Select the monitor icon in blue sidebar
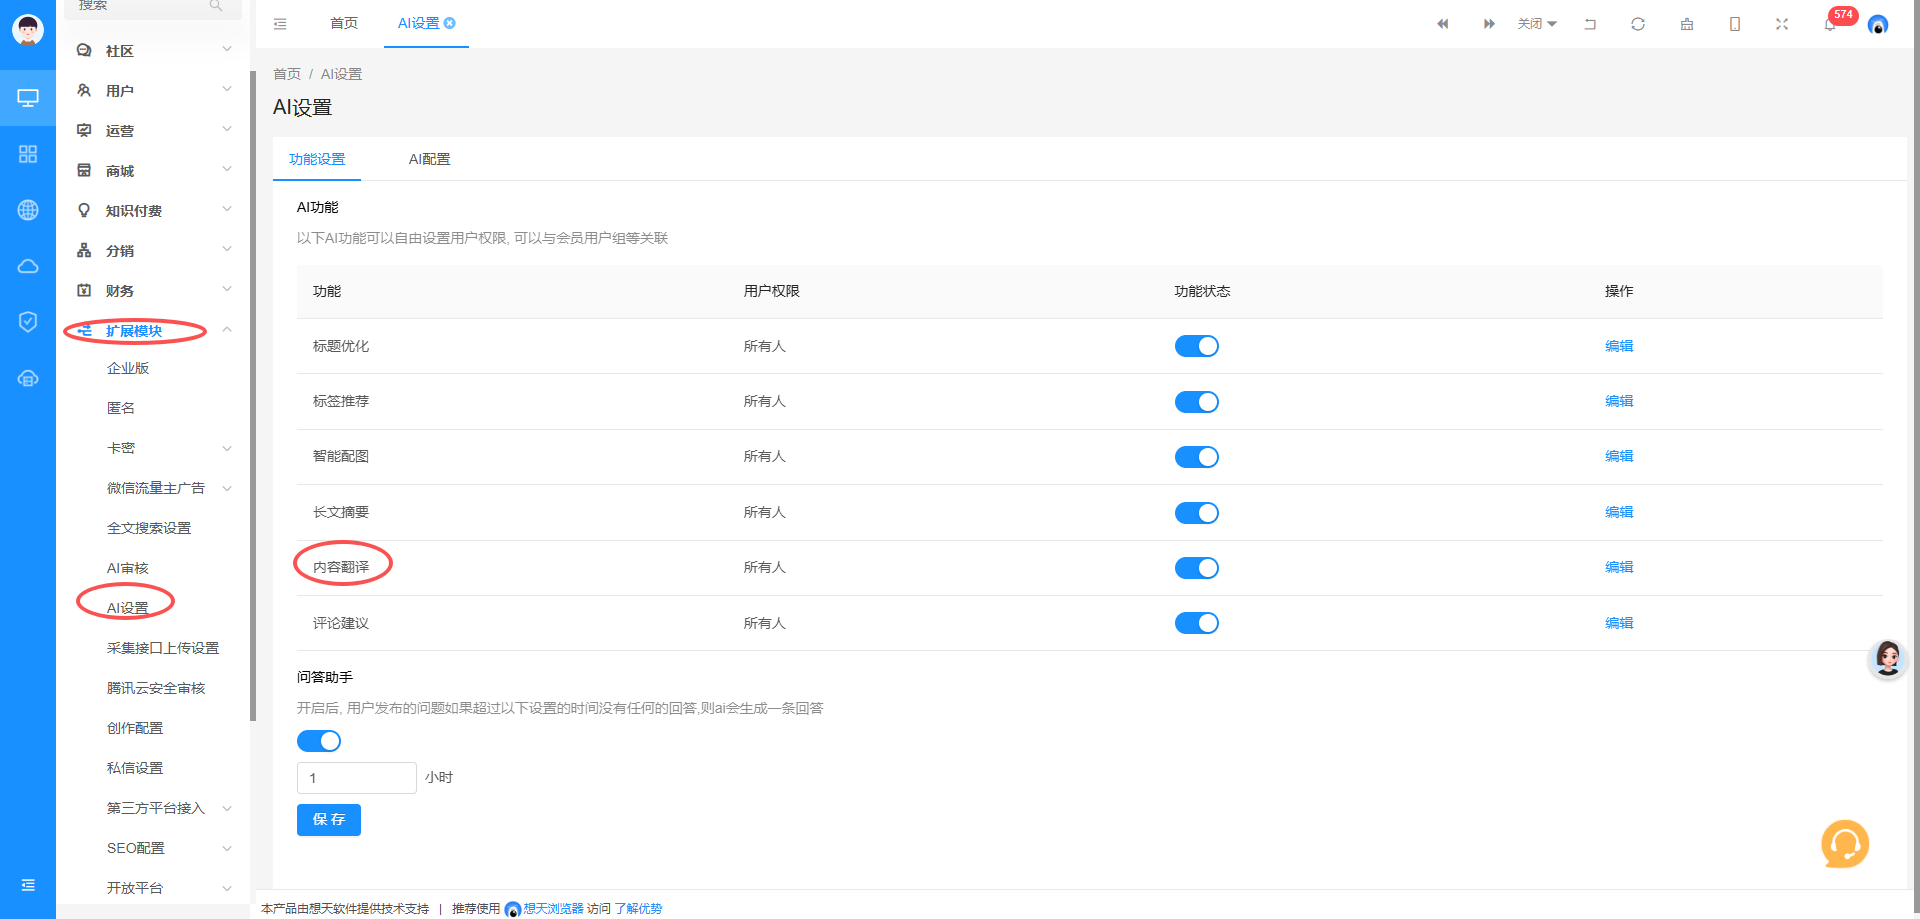This screenshot has height=919, width=1920. point(28,98)
